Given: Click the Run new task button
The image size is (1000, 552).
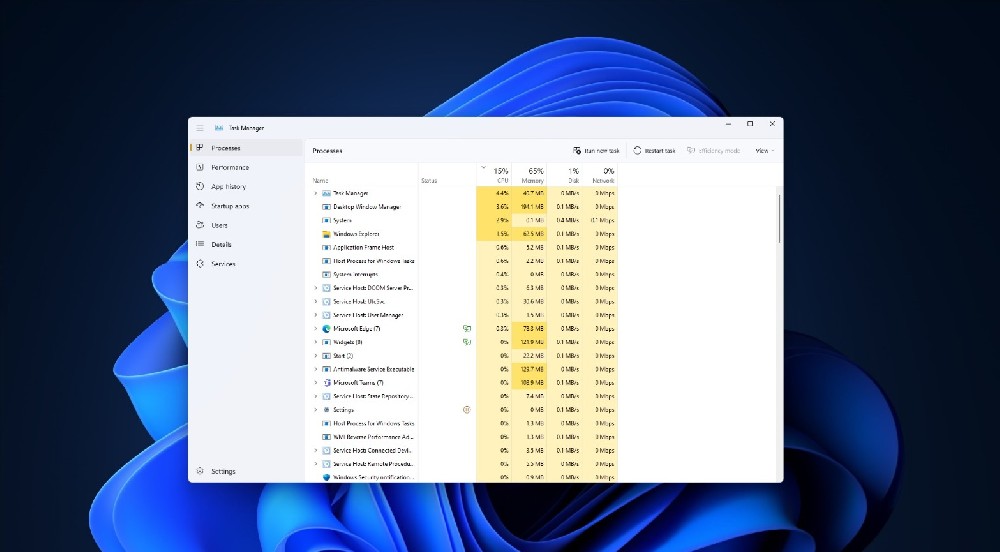Looking at the screenshot, I should tap(596, 150).
